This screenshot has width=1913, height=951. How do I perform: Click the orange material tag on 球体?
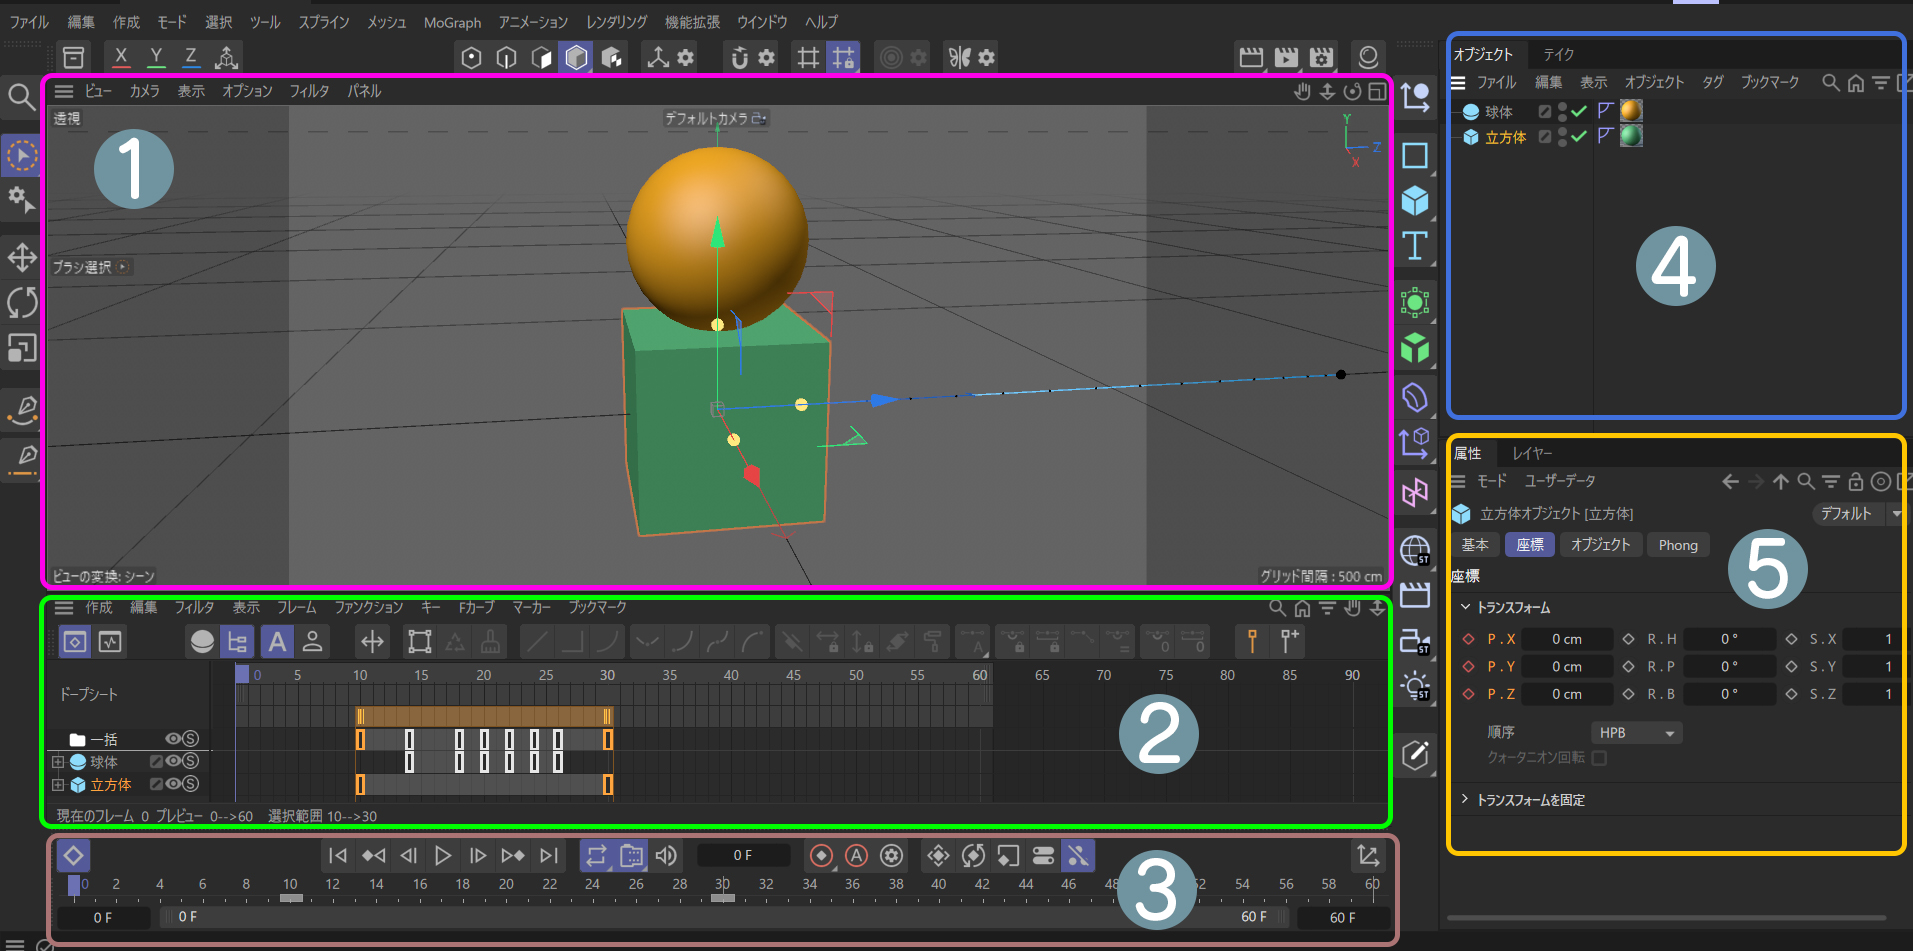click(x=1631, y=111)
